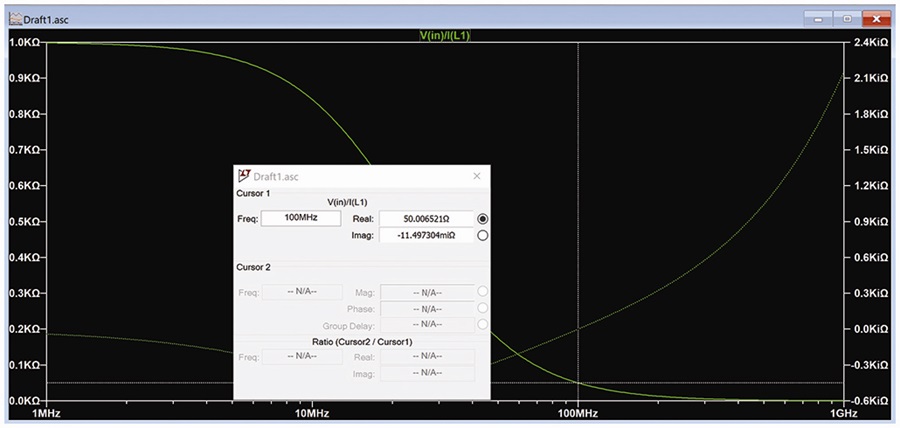Screen dimensions: 900x428
Task: Click the Draft1.asc waveform window icon
Action: pyautogui.click(x=15, y=20)
